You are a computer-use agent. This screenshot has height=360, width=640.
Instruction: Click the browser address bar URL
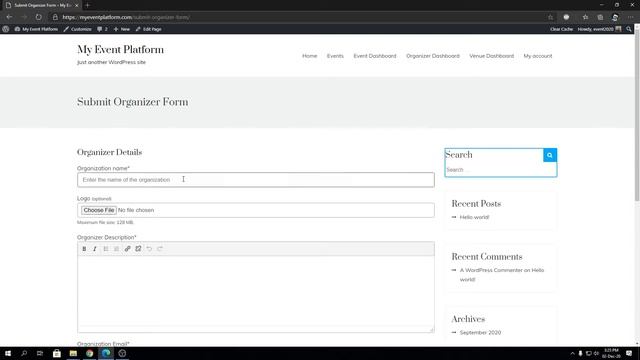pos(126,17)
